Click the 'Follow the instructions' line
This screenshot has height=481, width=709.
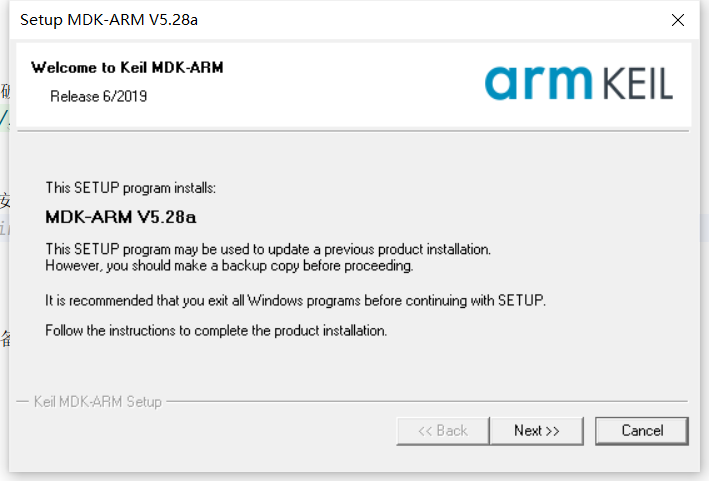(216, 330)
